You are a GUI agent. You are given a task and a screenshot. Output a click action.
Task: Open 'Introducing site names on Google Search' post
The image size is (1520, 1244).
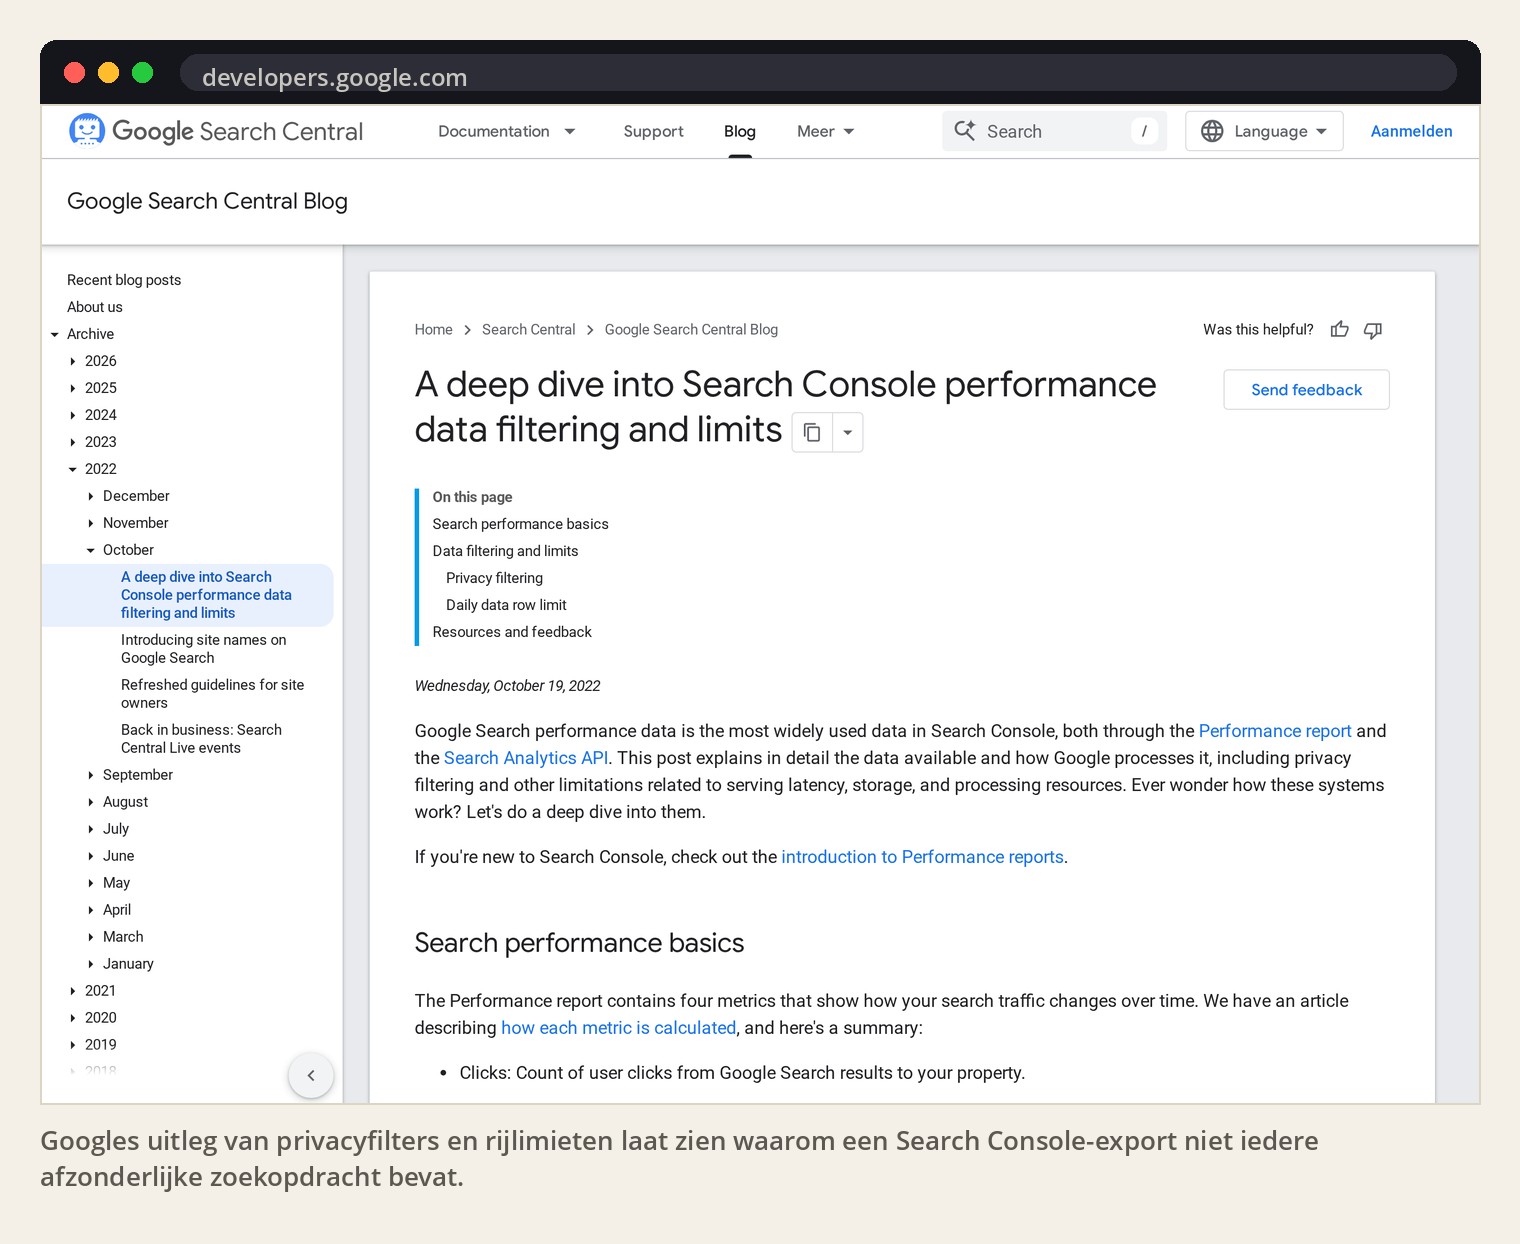[204, 649]
